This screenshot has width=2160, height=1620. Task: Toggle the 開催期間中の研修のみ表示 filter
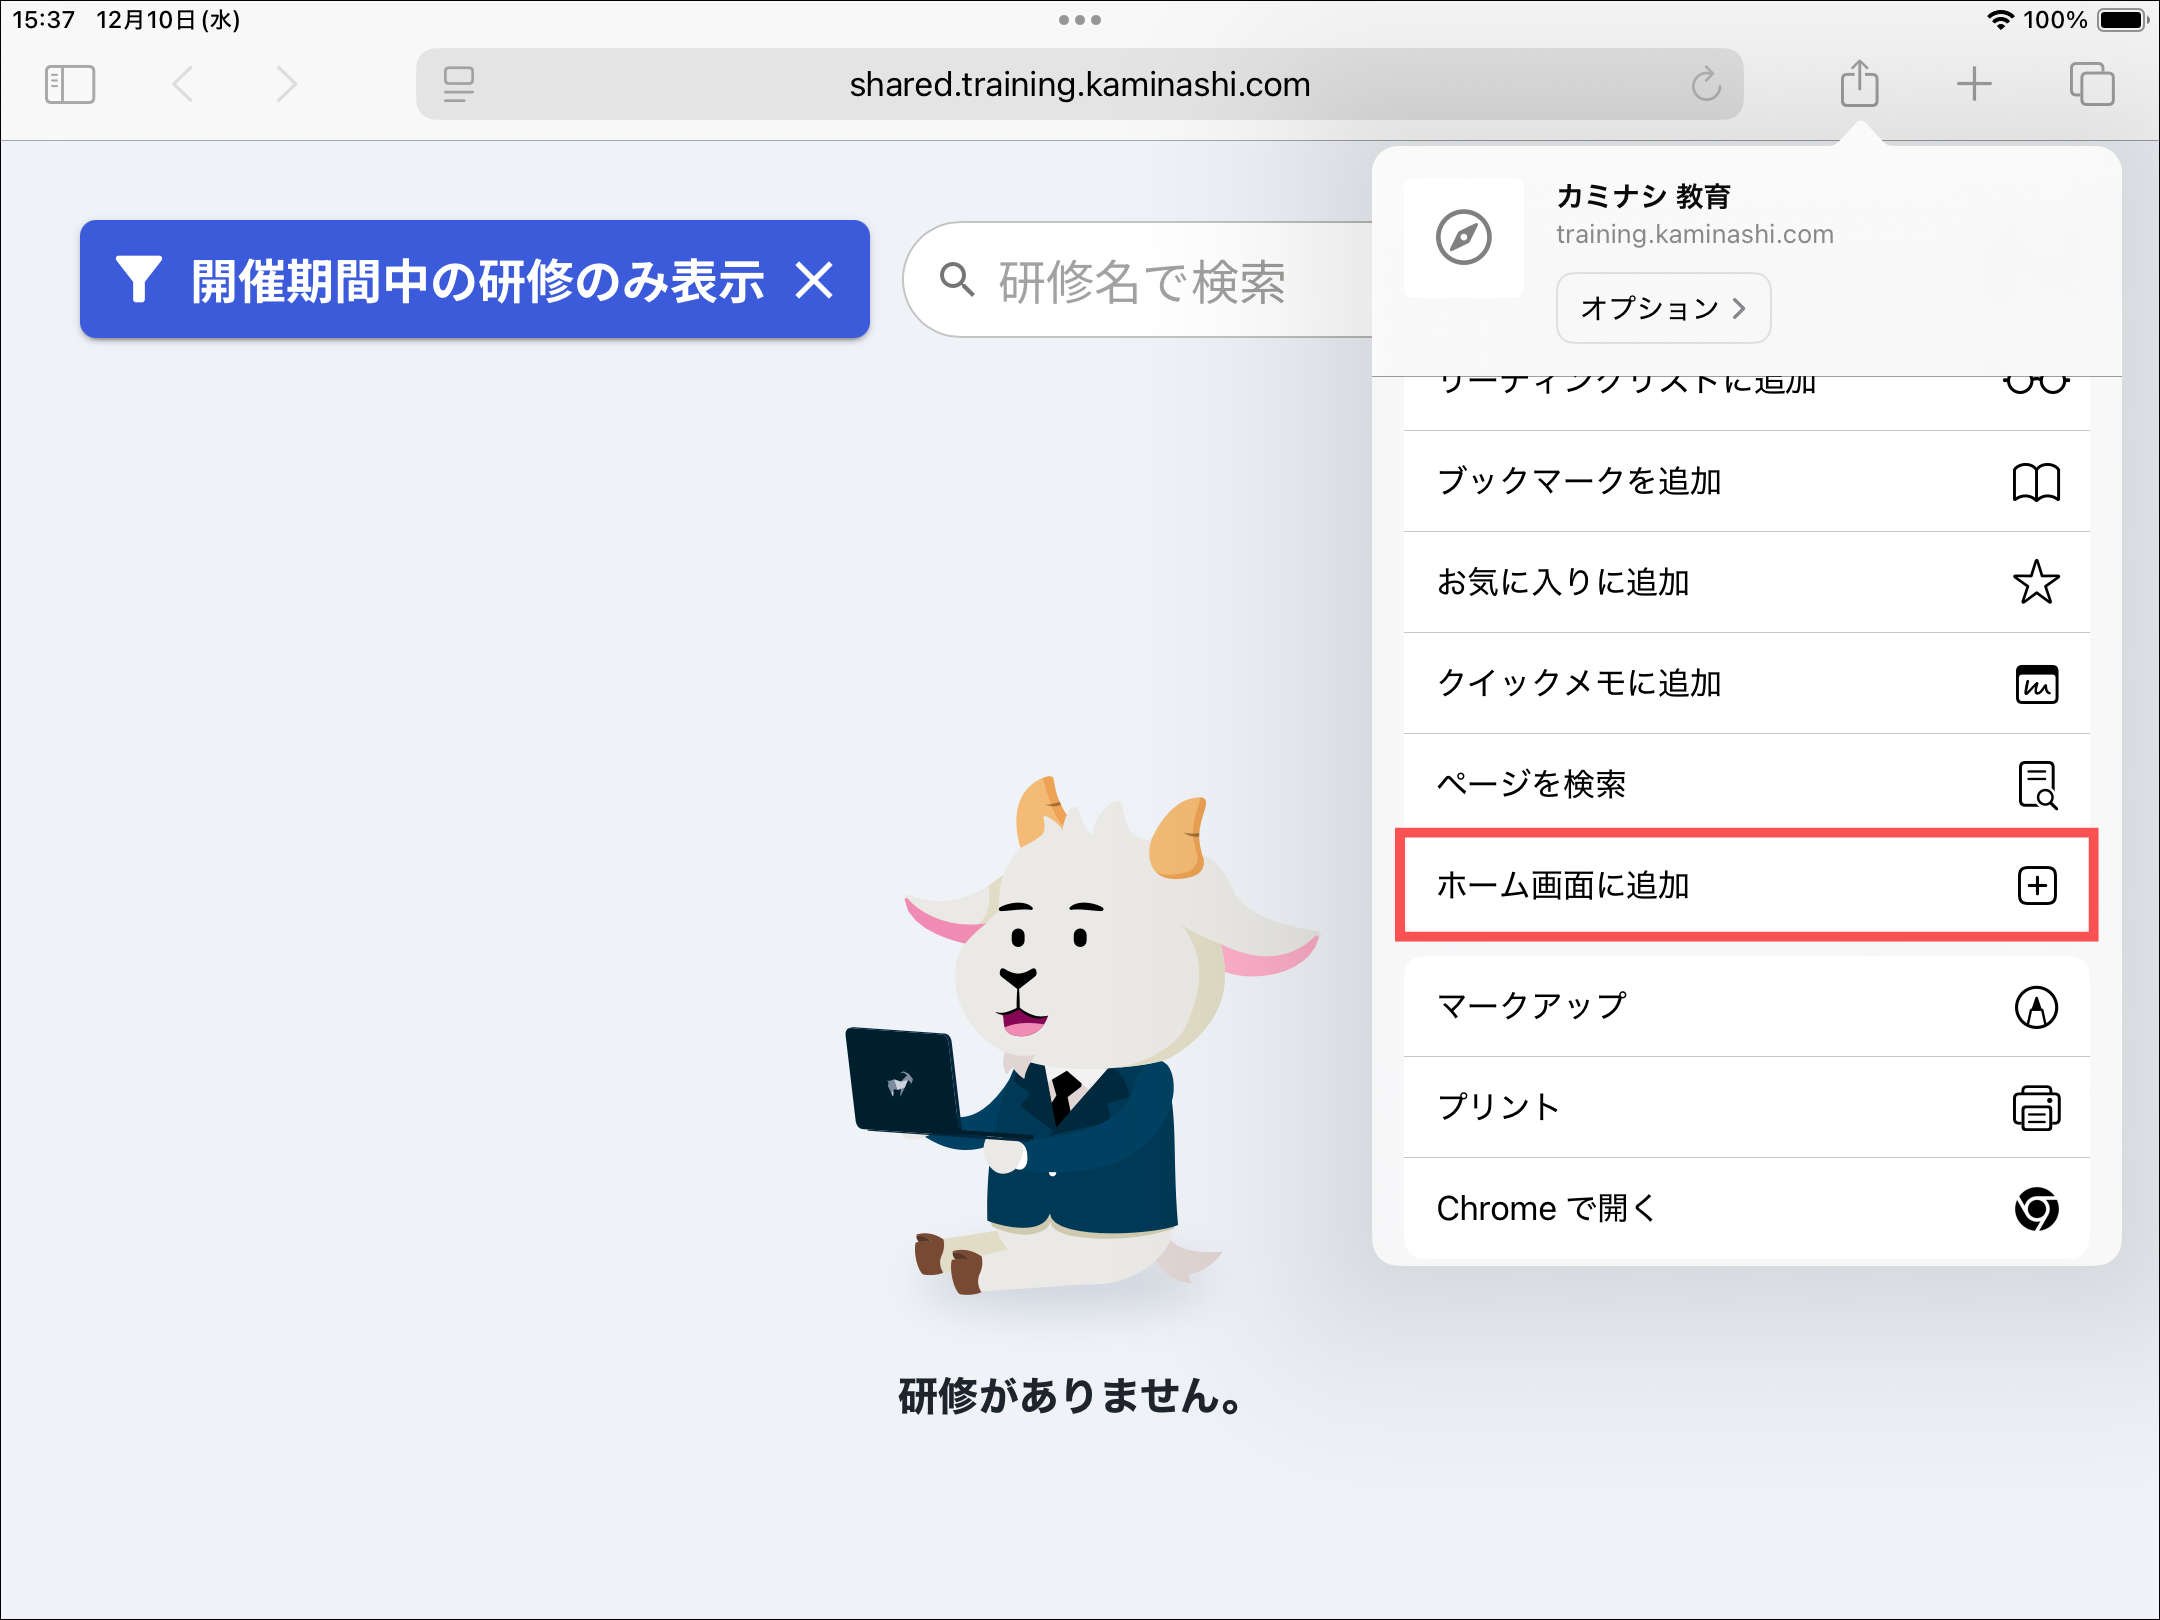pyautogui.click(x=440, y=281)
